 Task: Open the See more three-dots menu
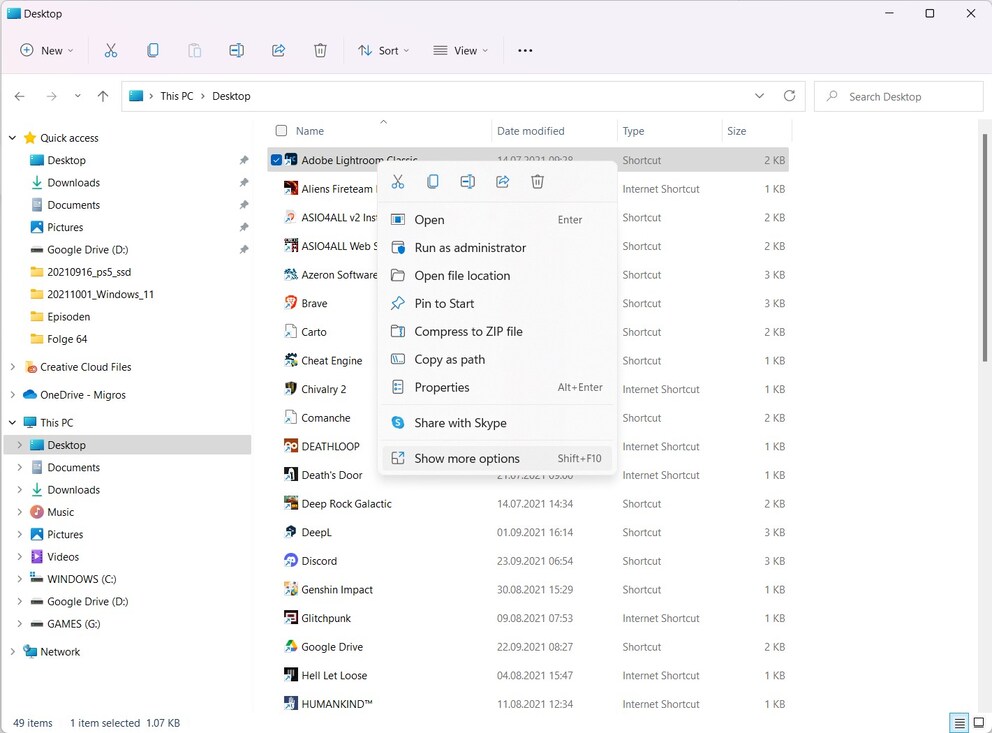[x=525, y=51]
